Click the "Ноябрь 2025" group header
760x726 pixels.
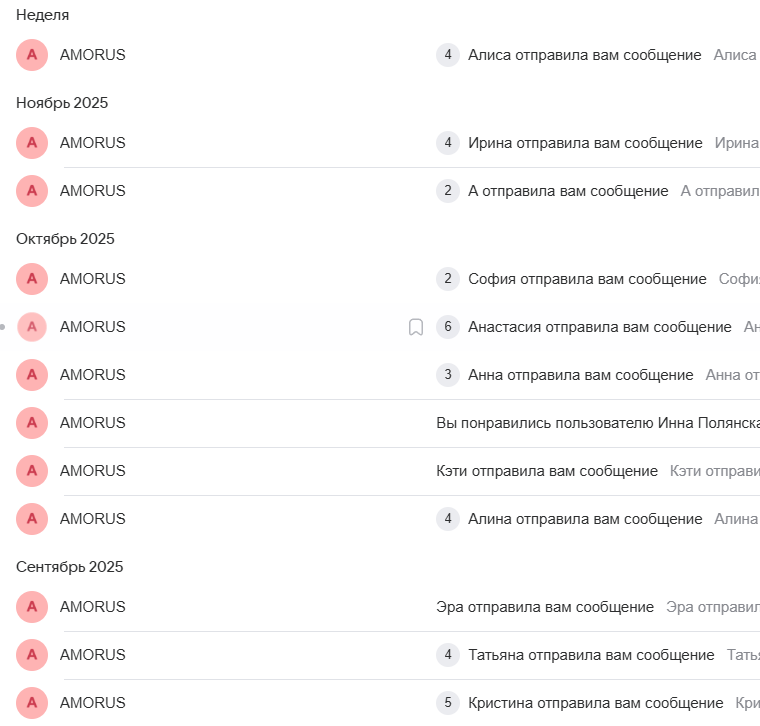point(62,103)
